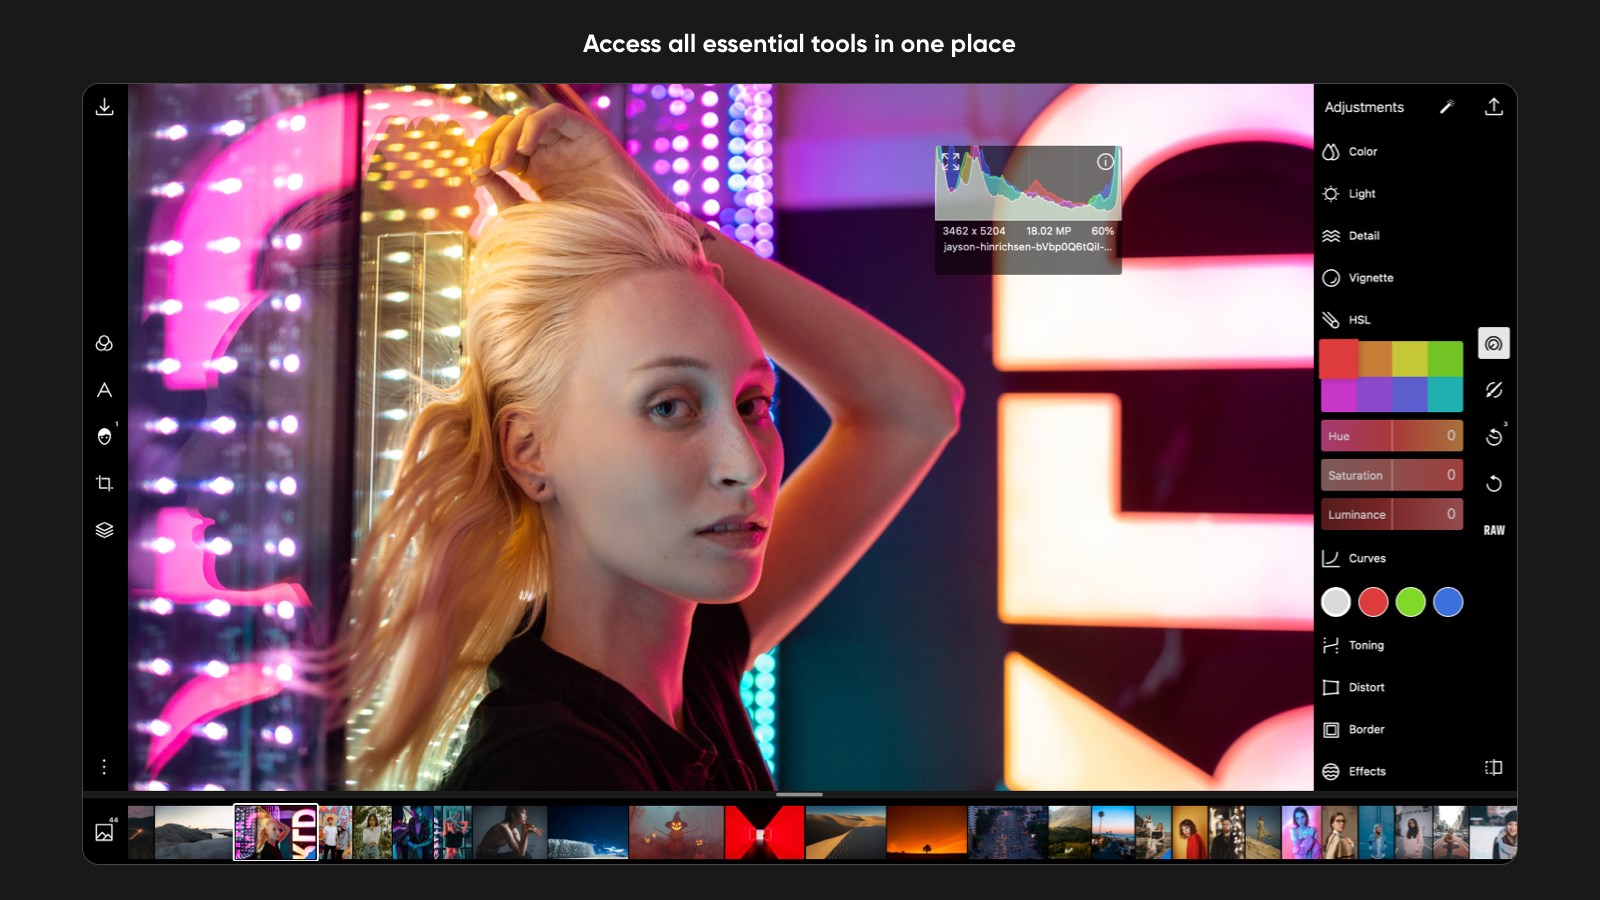This screenshot has width=1600, height=900.
Task: Click the Vignette adjustment entry
Action: pyautogui.click(x=1372, y=277)
